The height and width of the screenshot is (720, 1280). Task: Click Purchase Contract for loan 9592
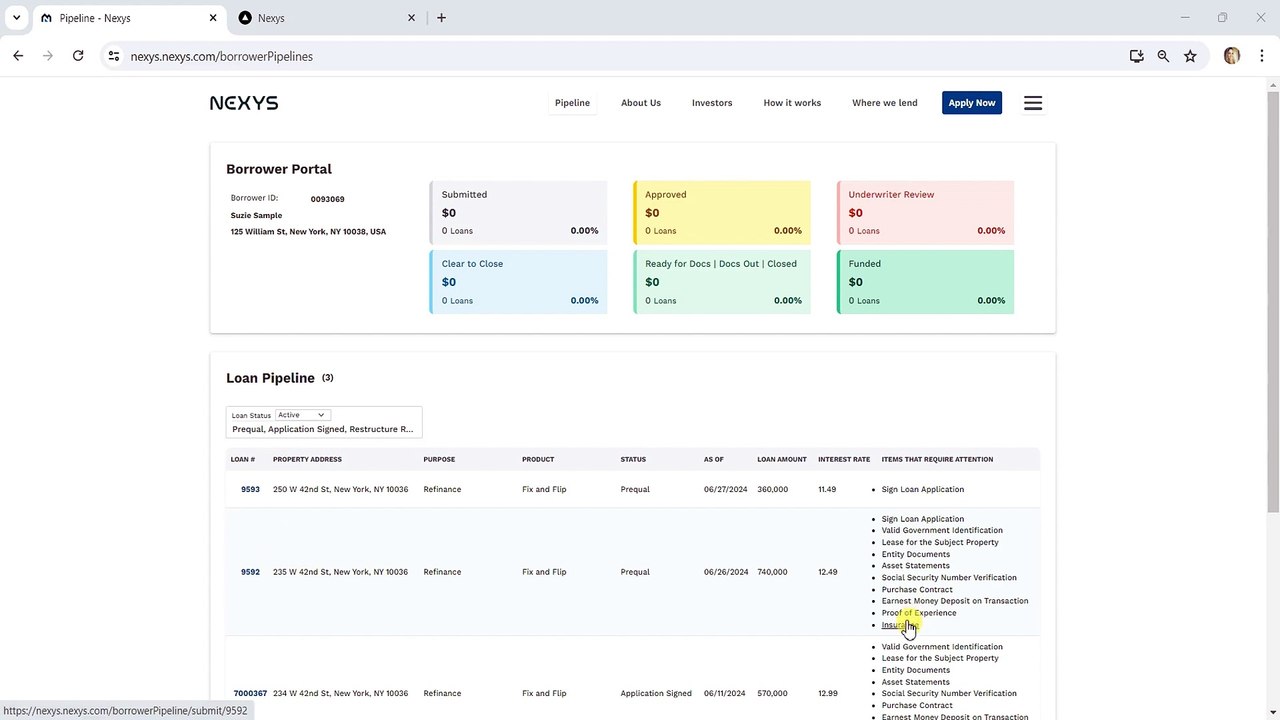[917, 590]
